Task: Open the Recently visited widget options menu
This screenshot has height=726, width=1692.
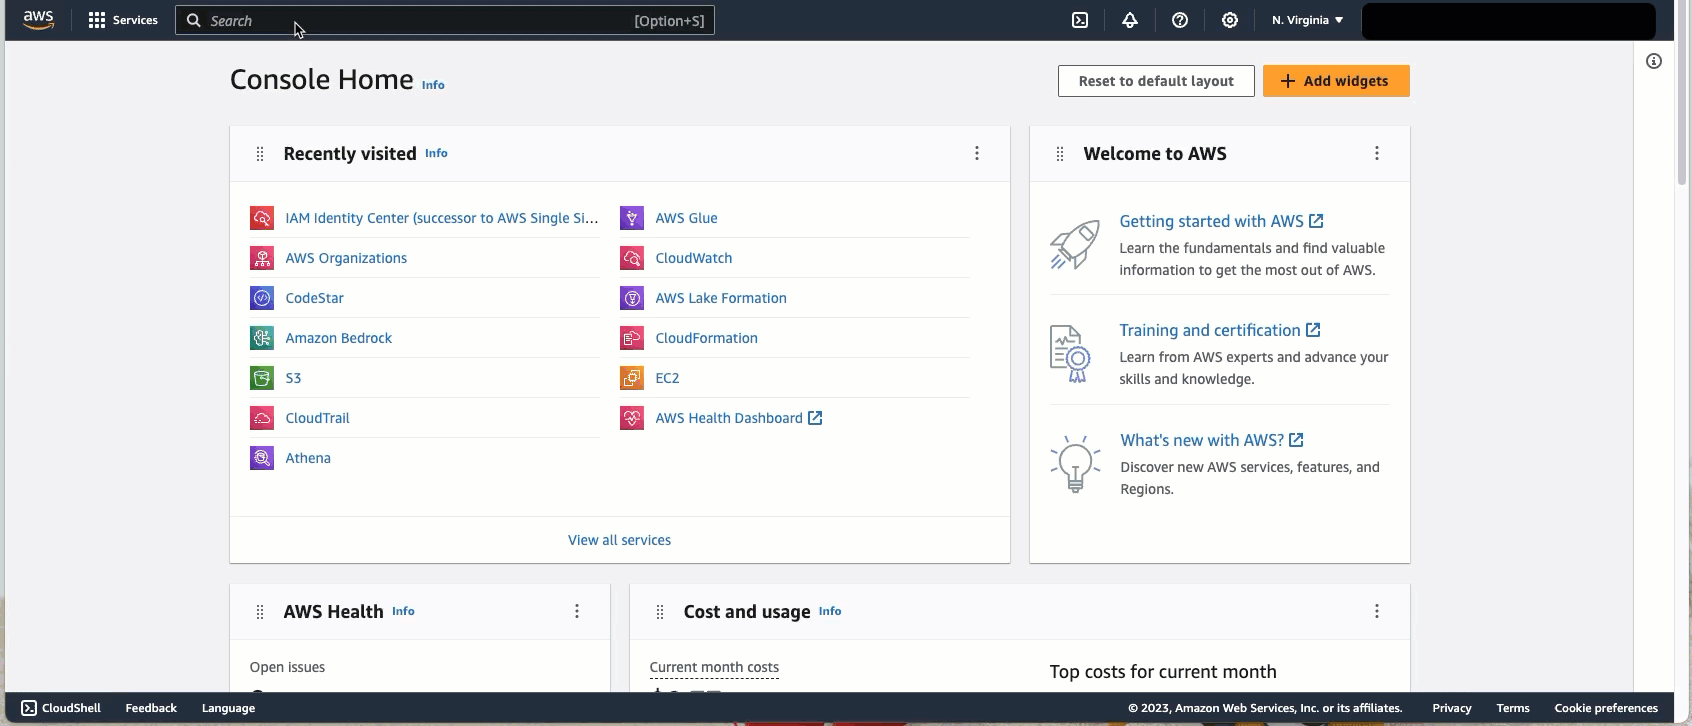Action: (977, 153)
